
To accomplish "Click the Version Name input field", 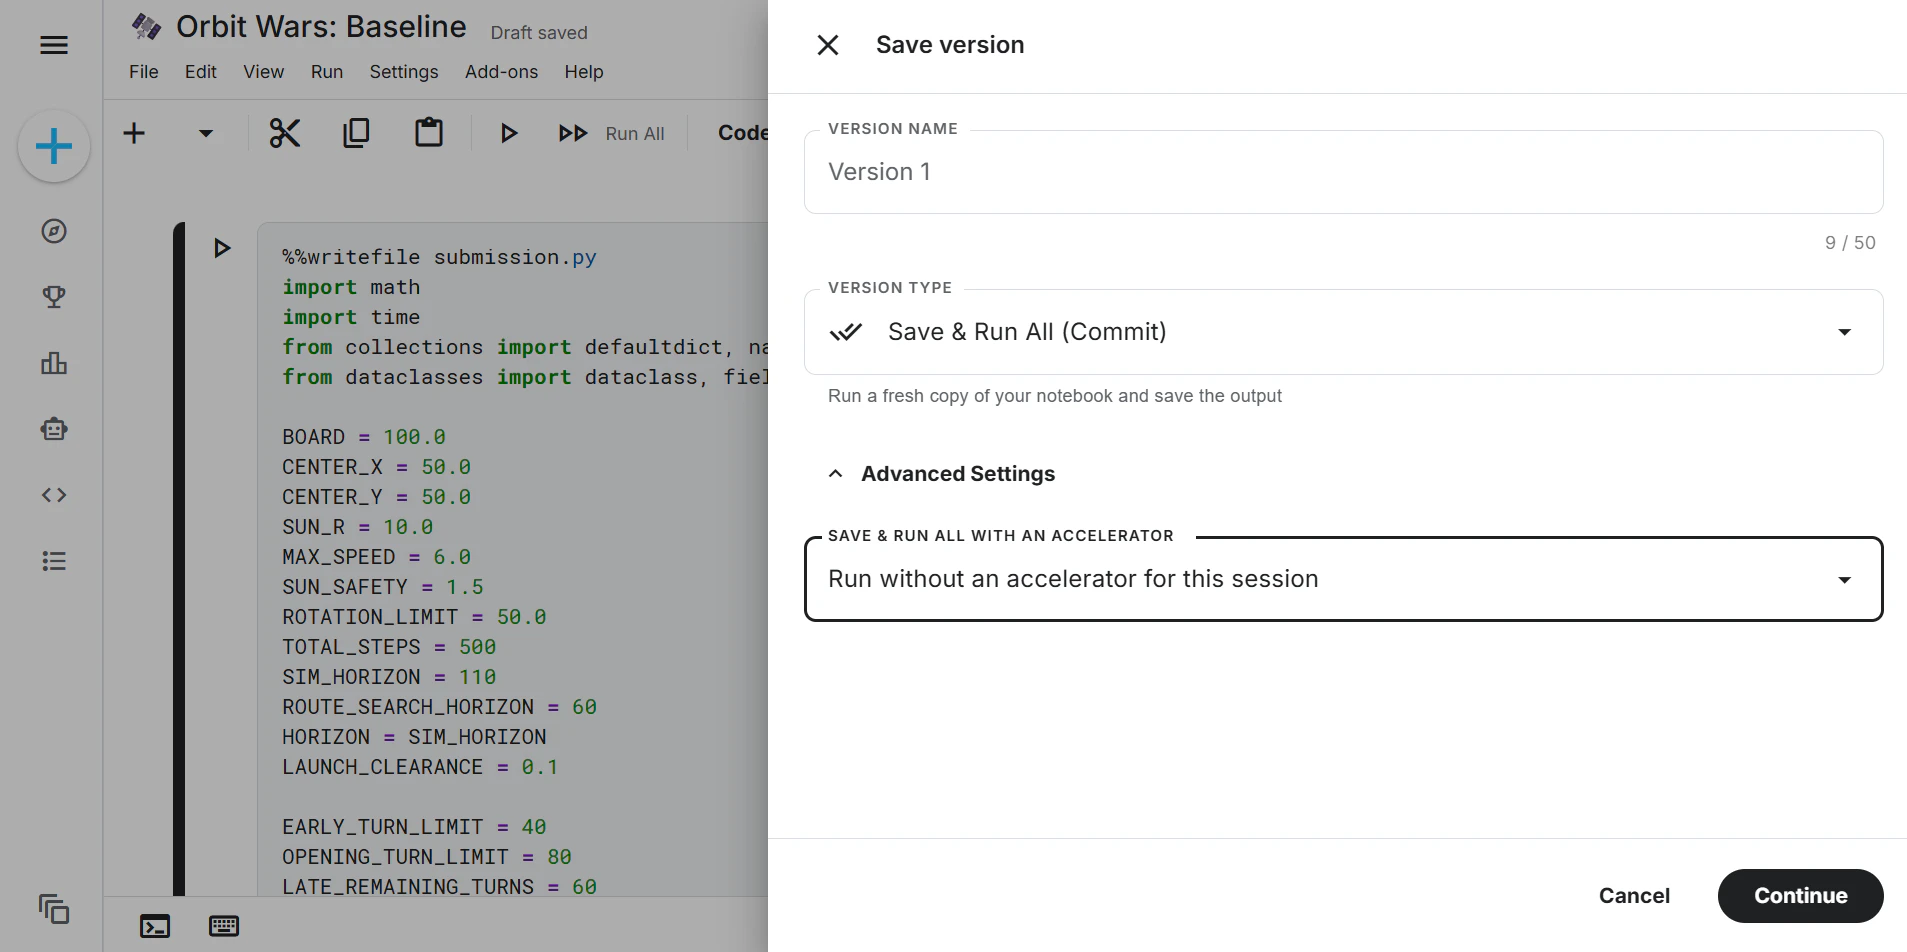I will click(1344, 172).
